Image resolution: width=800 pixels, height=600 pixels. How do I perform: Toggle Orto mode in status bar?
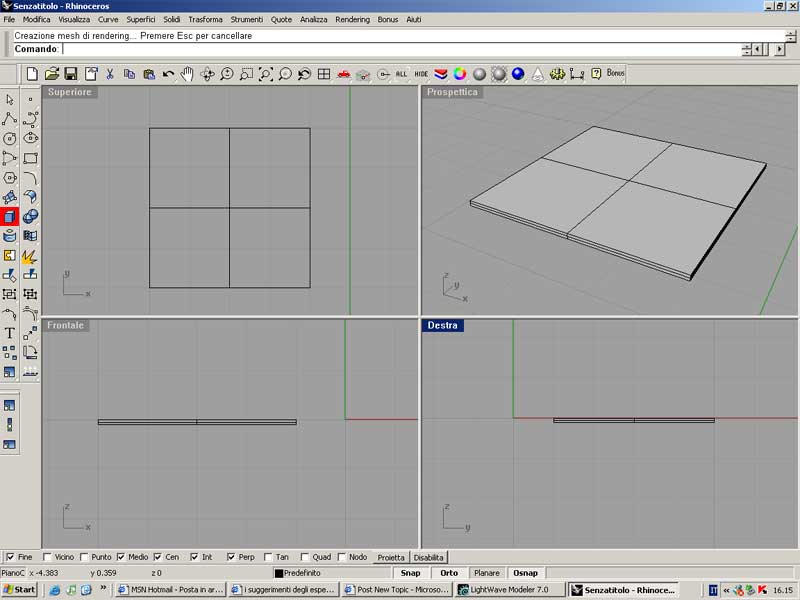(449, 573)
